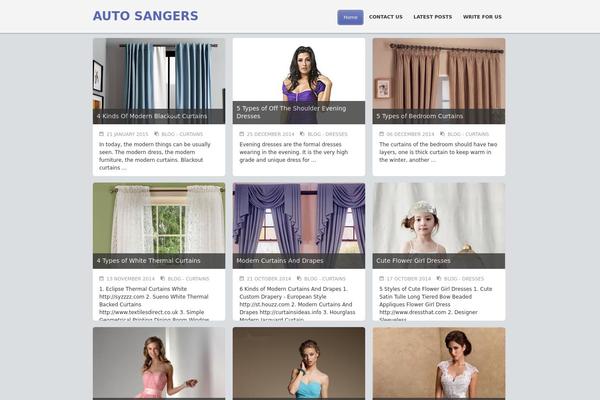Click 'Modern Curtains And Drapes' title
600x400 pixels.
tap(280, 261)
